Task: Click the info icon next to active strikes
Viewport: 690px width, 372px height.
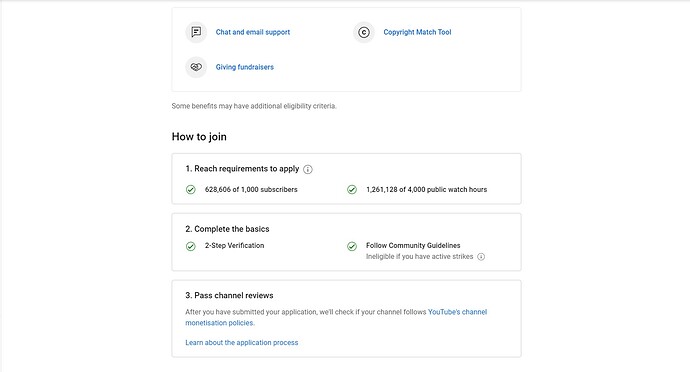Action: [x=481, y=257]
